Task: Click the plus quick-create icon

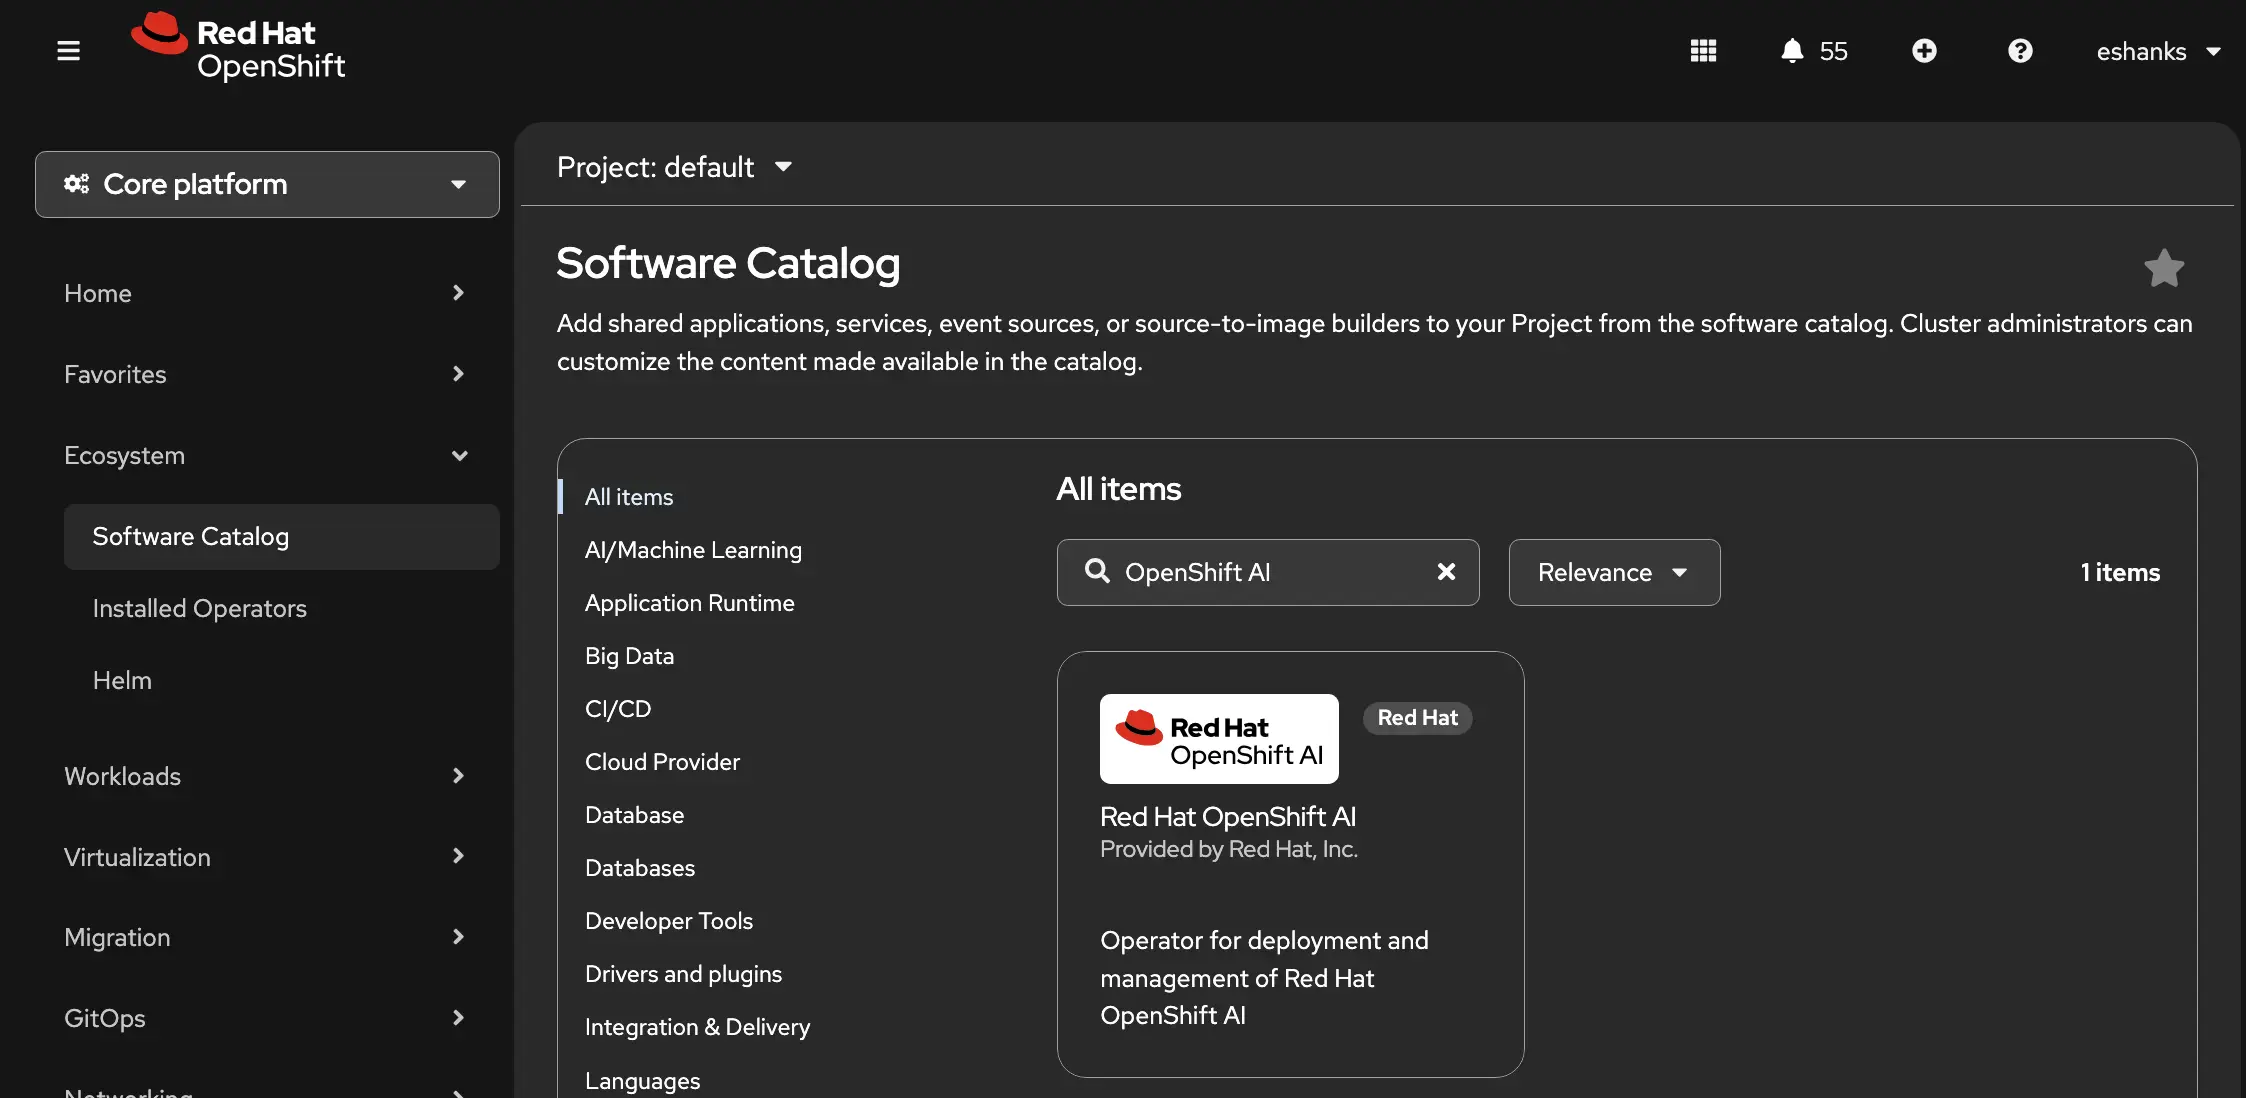Action: click(x=1924, y=51)
